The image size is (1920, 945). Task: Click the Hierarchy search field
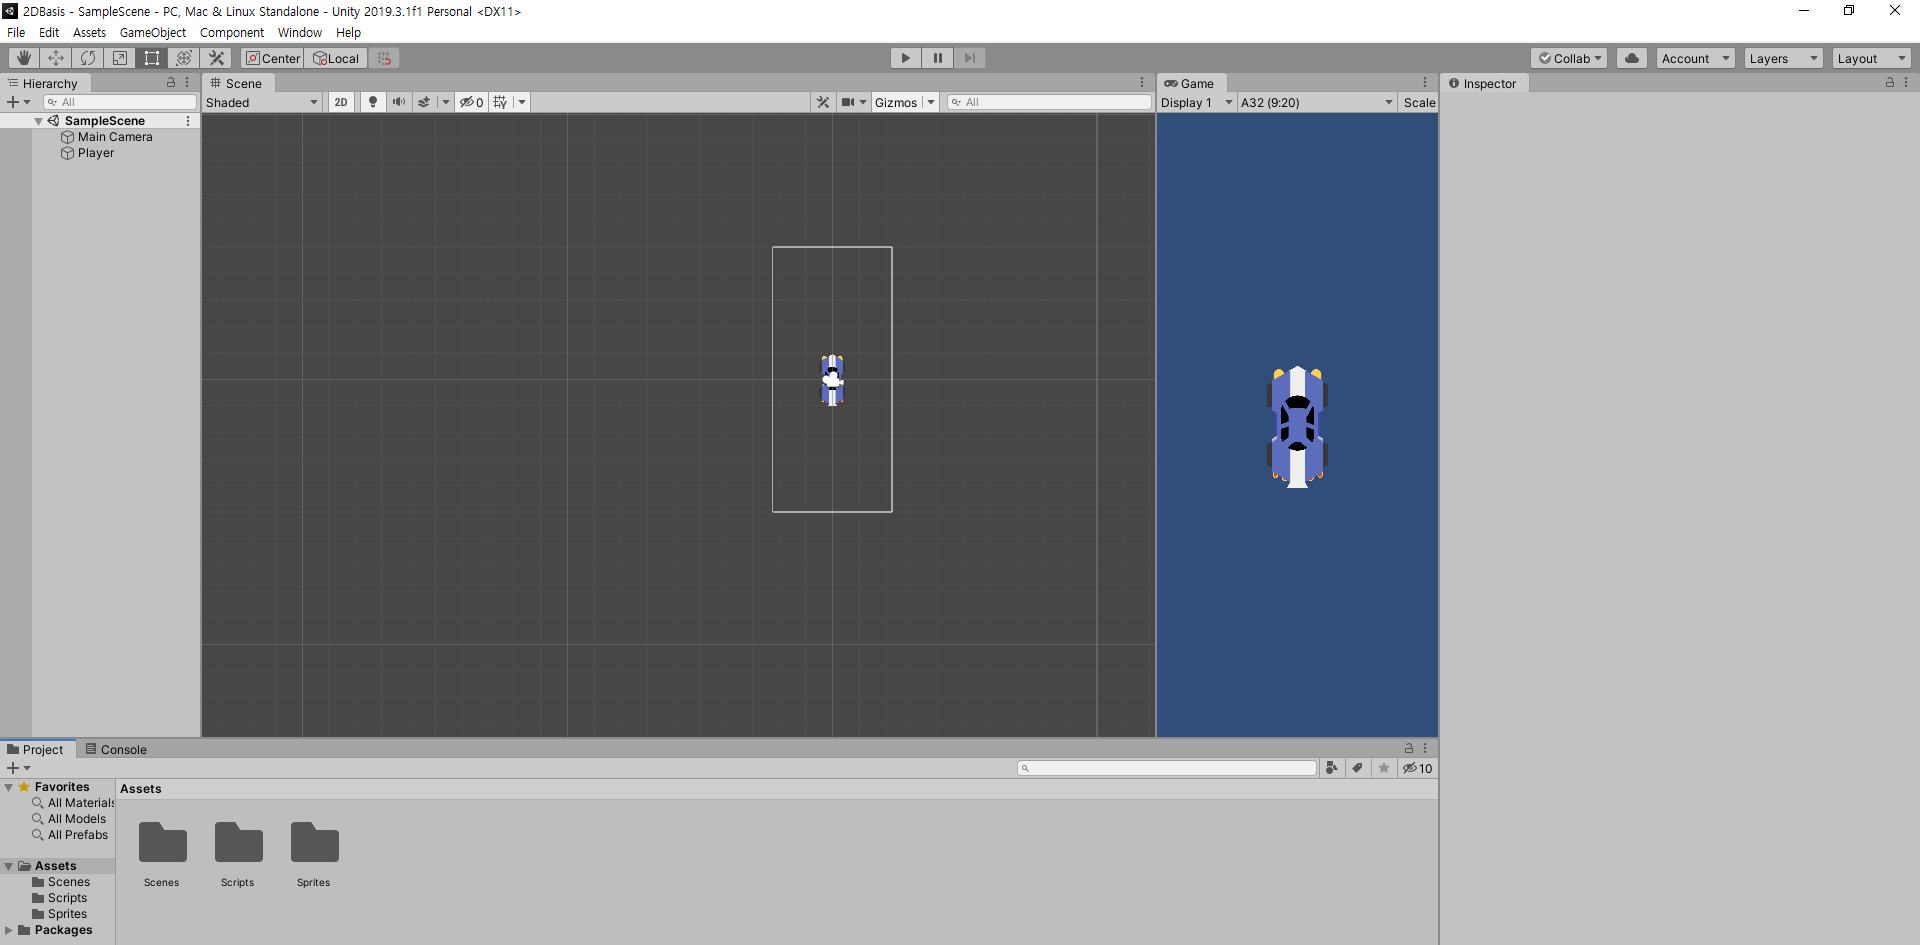point(119,102)
